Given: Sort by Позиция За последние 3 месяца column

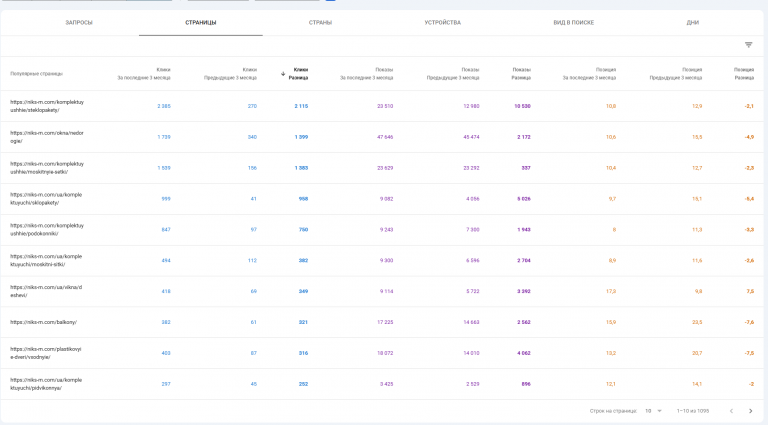Looking at the screenshot, I should coord(589,73).
